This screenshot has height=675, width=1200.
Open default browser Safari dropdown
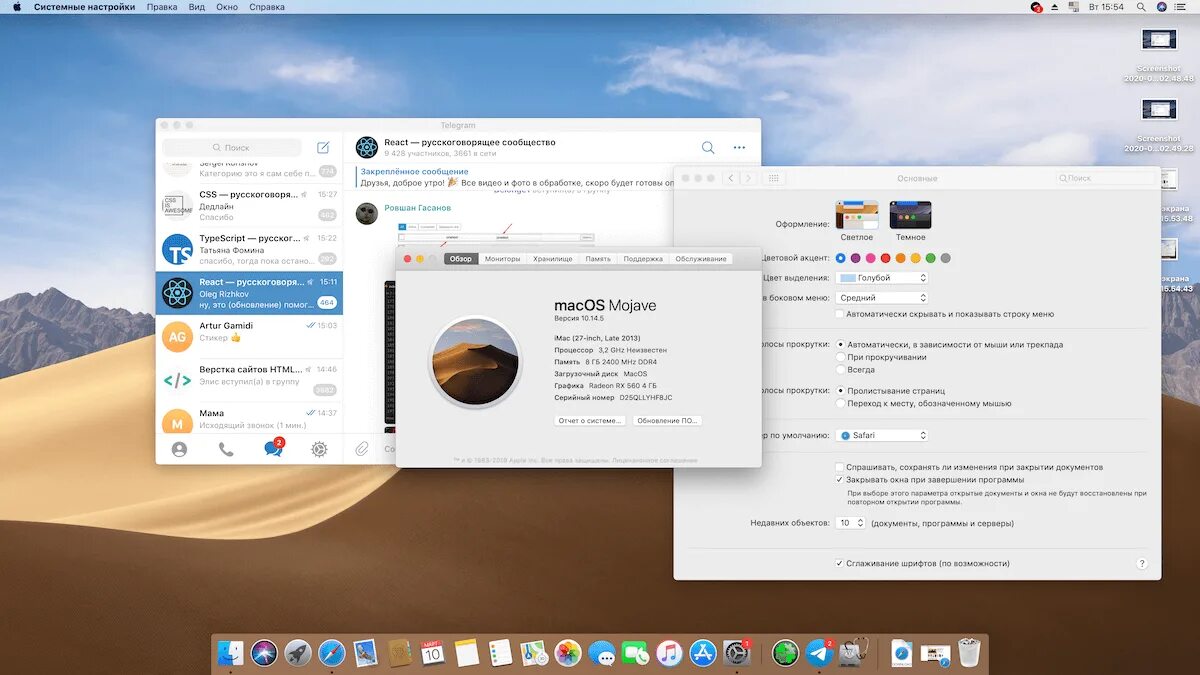click(x=882, y=436)
